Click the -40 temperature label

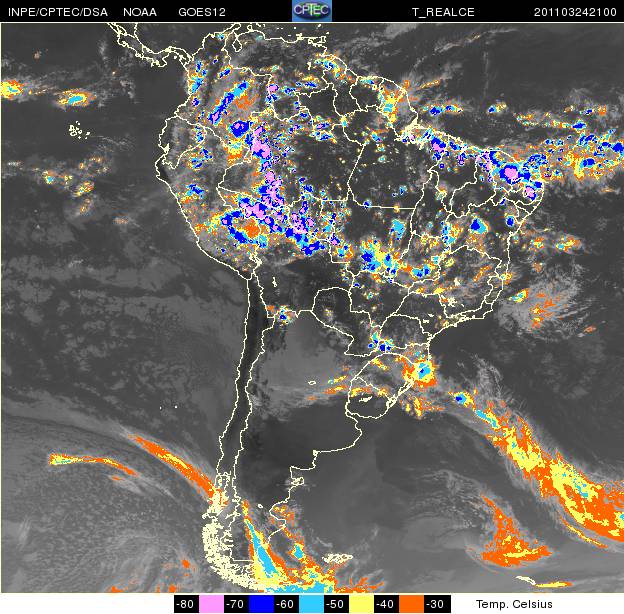click(x=386, y=604)
